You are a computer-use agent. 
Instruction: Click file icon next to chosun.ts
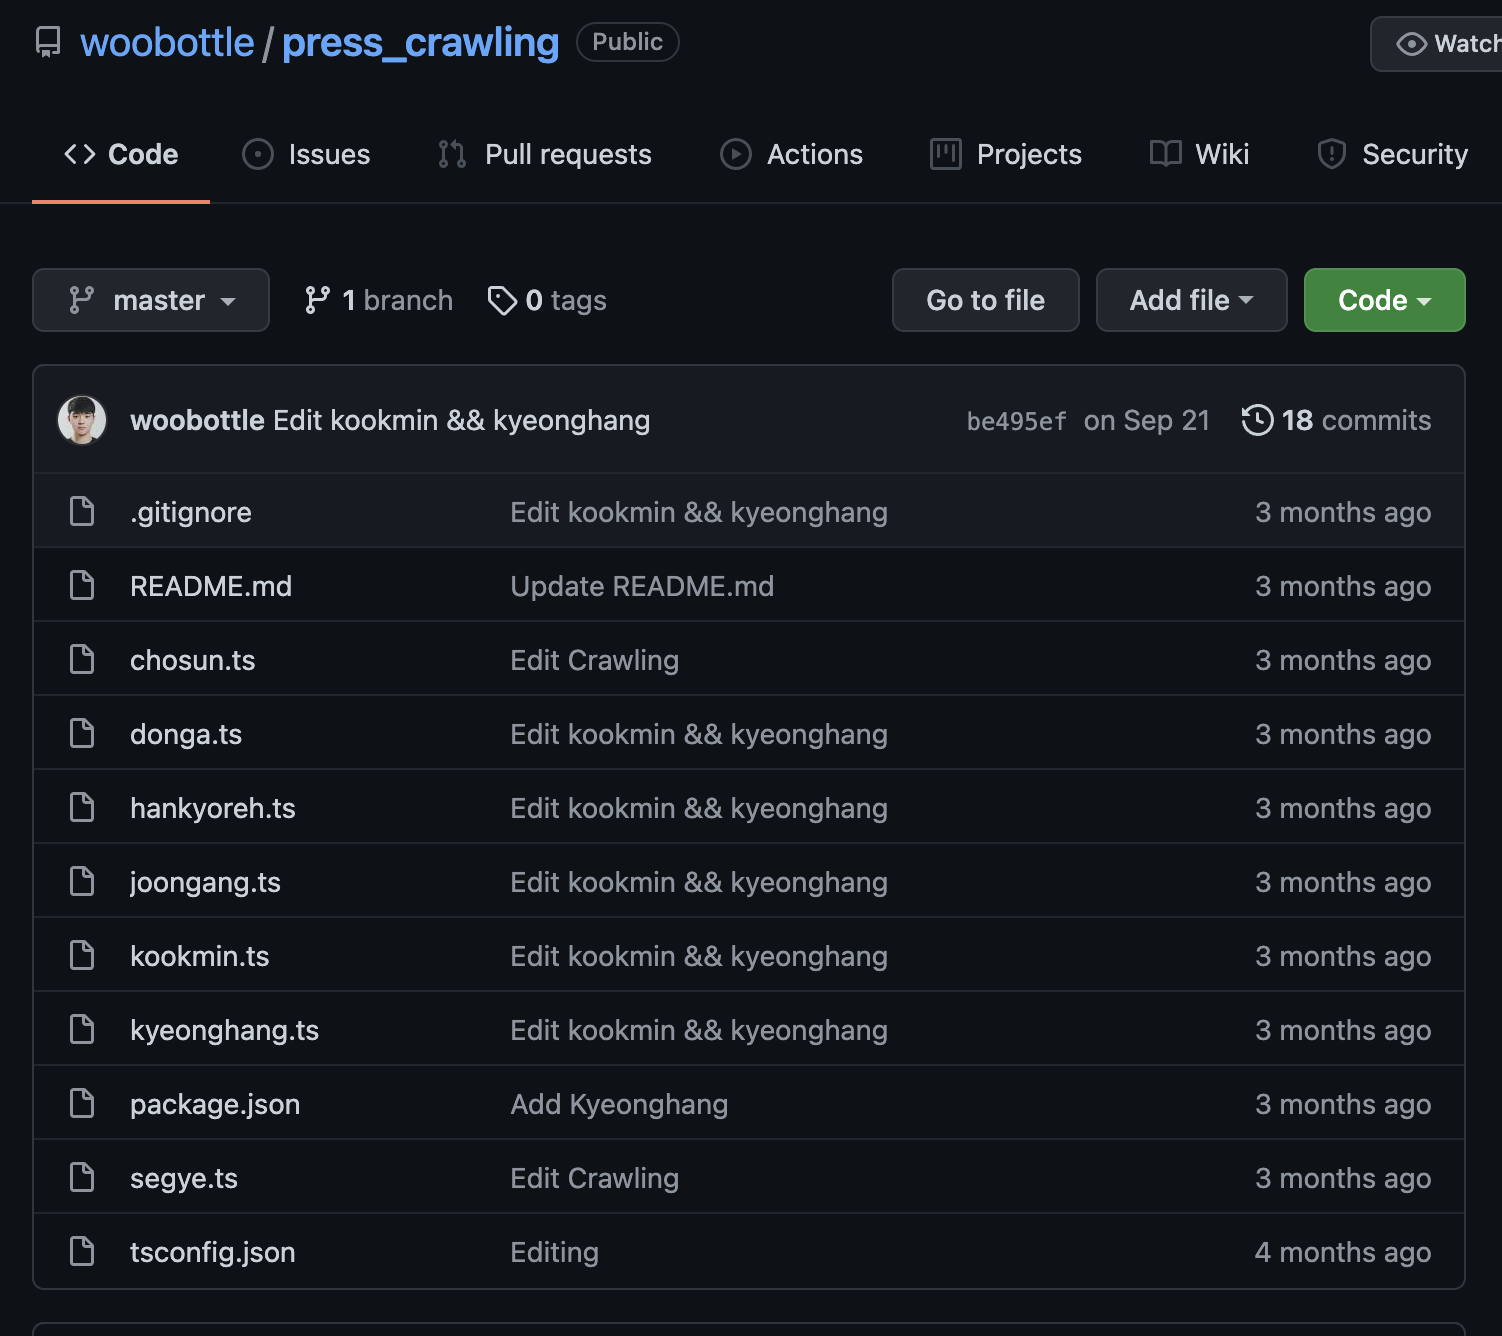[x=82, y=659]
